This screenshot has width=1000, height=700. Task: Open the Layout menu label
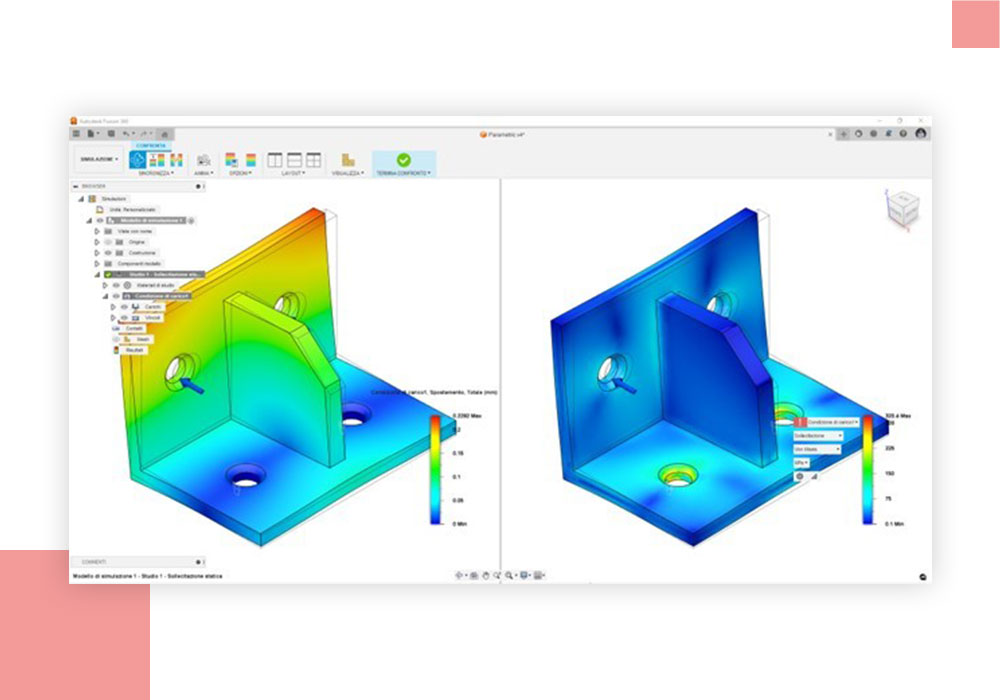[293, 173]
